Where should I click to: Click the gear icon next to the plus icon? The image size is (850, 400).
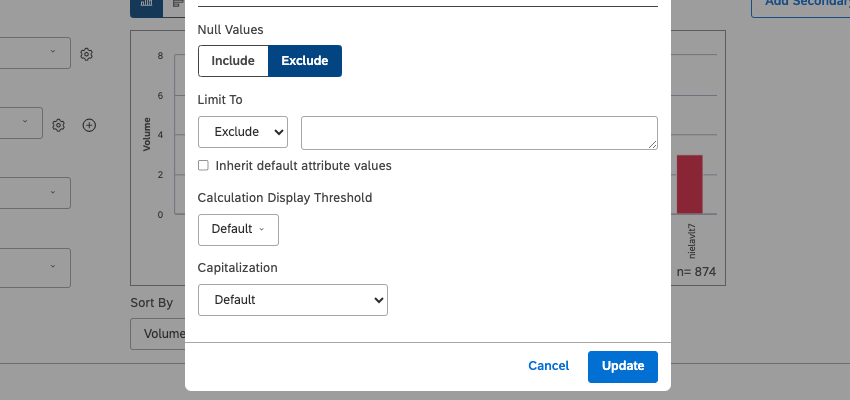coord(59,125)
